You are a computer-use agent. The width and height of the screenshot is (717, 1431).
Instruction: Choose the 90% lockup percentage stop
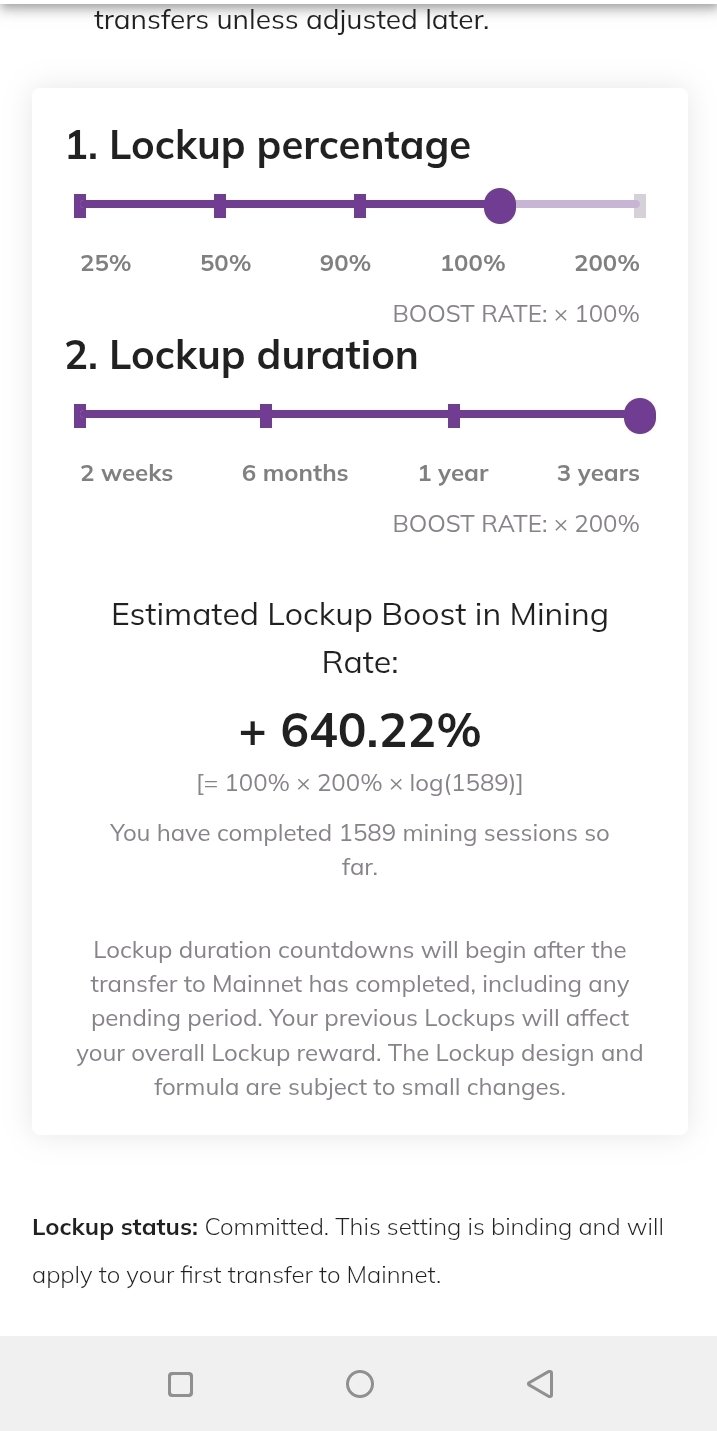[360, 207]
